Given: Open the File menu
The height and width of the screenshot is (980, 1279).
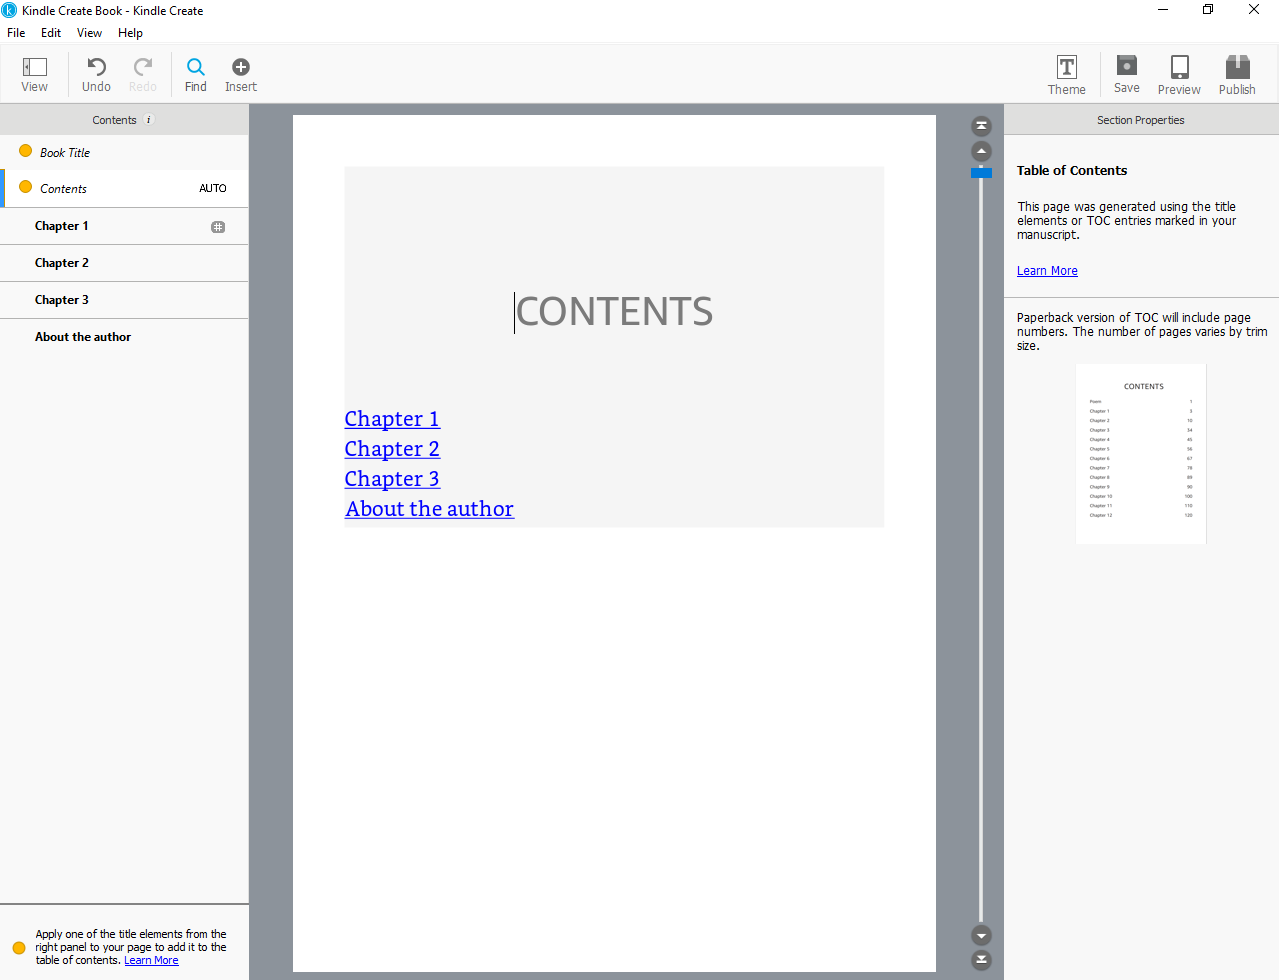Looking at the screenshot, I should point(16,32).
